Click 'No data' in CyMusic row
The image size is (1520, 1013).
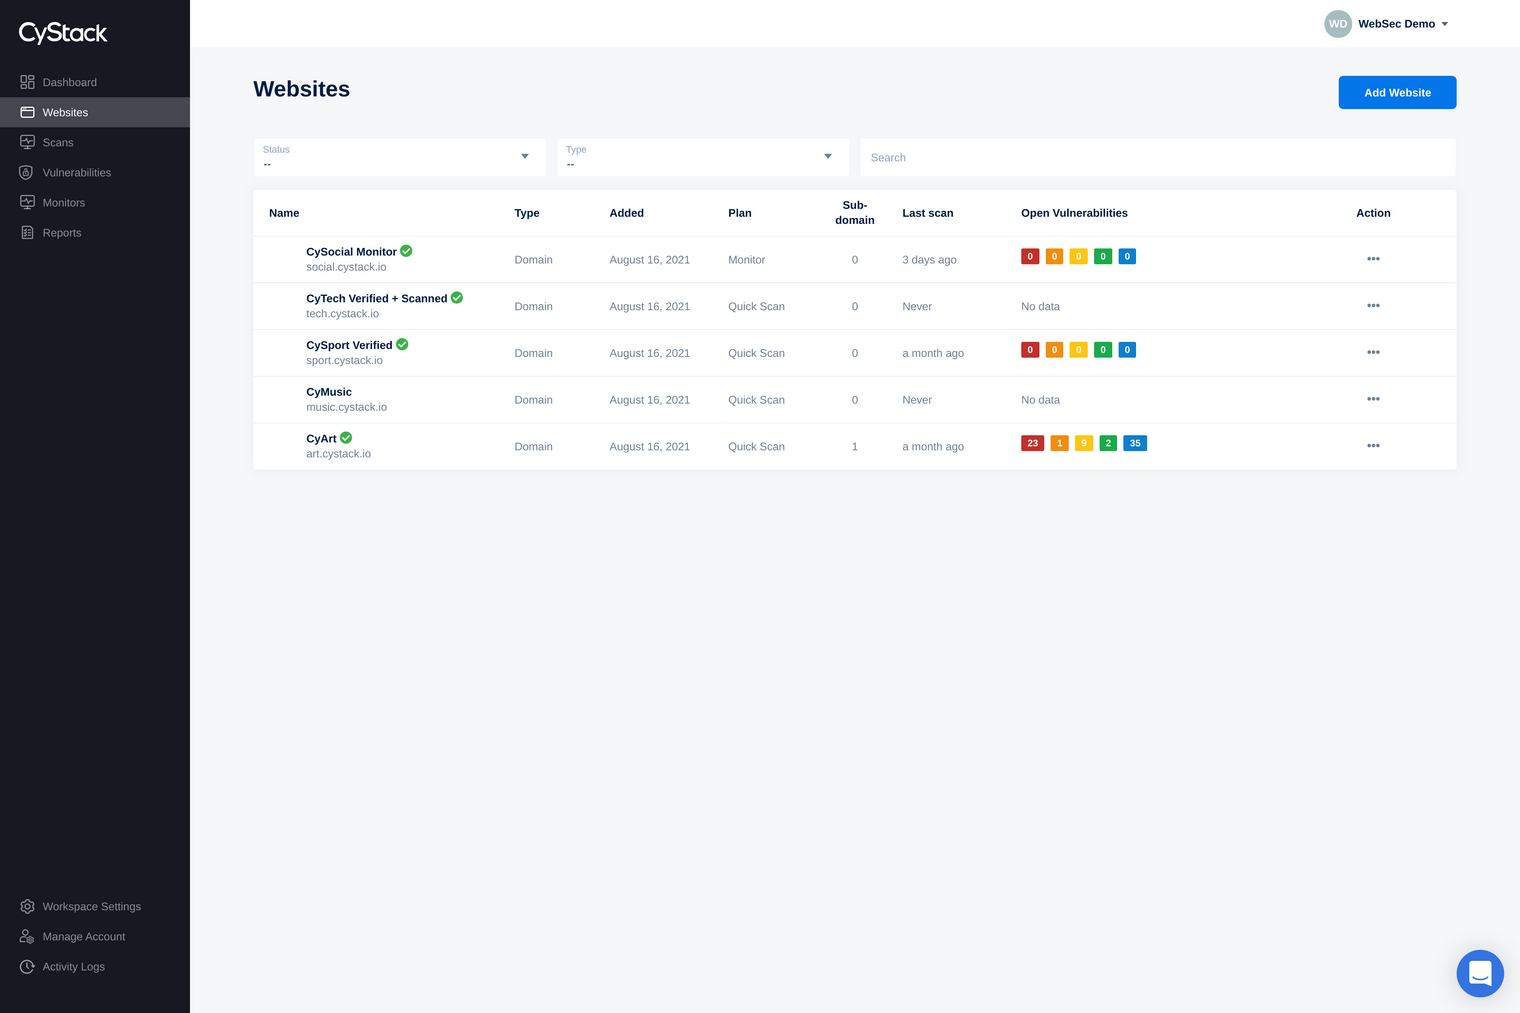pyautogui.click(x=1040, y=400)
